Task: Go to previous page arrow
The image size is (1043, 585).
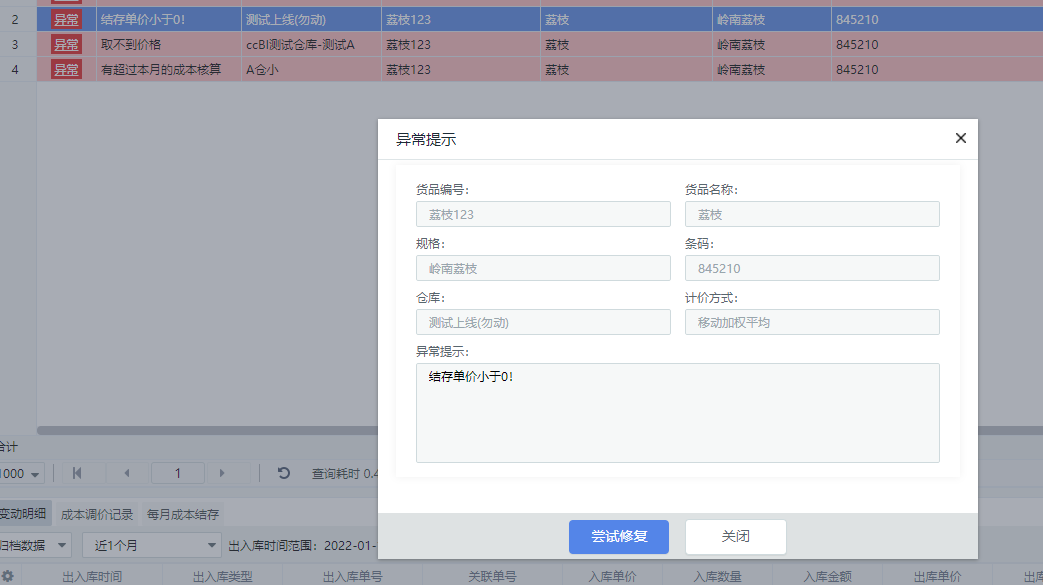Action: click(126, 473)
